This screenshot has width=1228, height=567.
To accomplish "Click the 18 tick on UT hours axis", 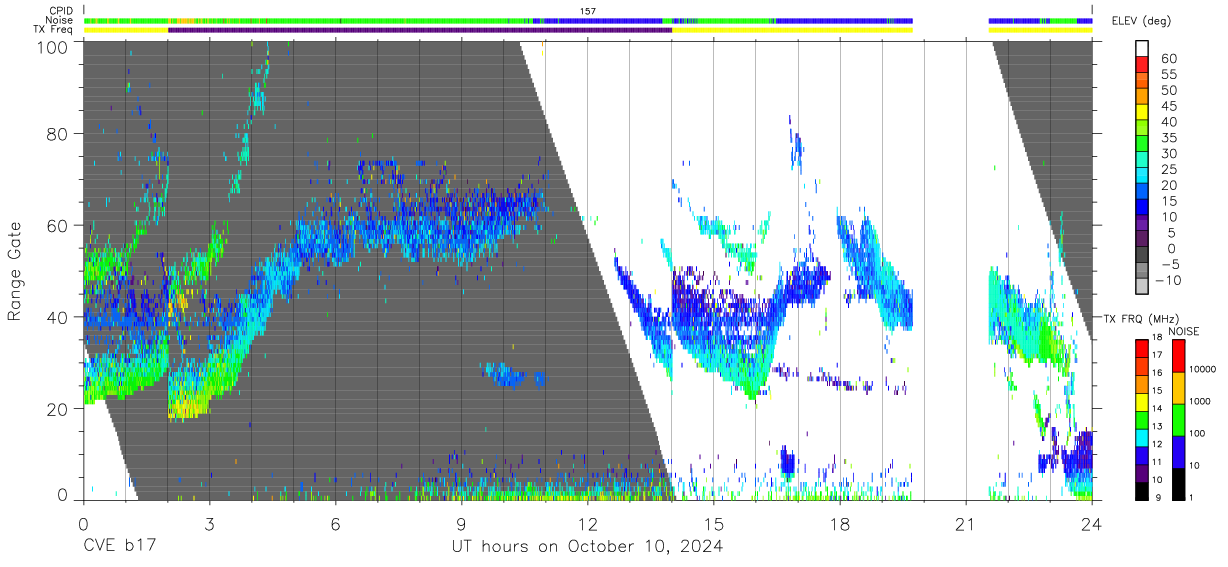I will coord(839,524).
